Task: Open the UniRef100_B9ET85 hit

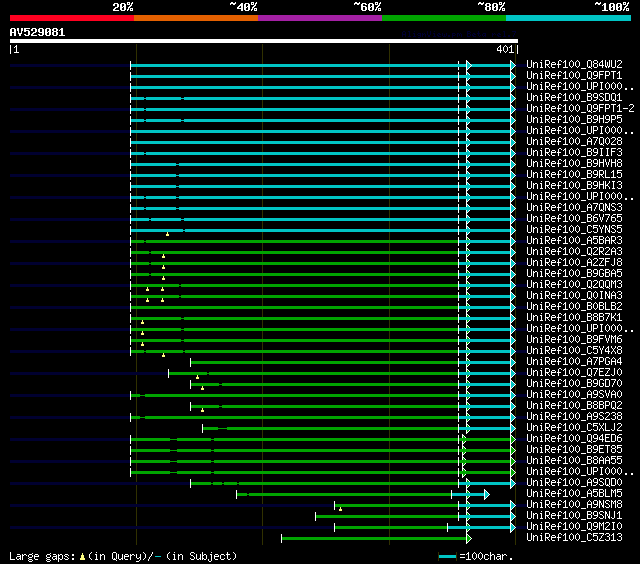Action: (x=574, y=450)
